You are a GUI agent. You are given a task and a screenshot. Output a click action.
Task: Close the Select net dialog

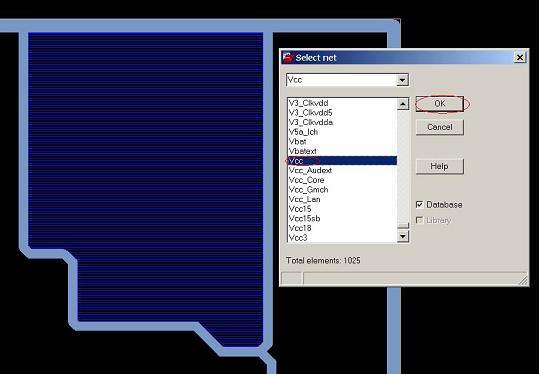pyautogui.click(x=520, y=57)
